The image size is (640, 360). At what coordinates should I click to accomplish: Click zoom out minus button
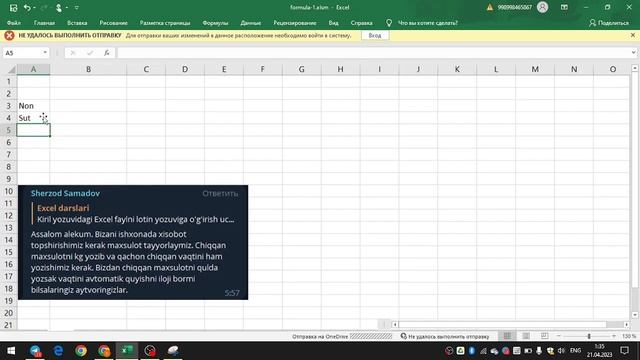559,336
